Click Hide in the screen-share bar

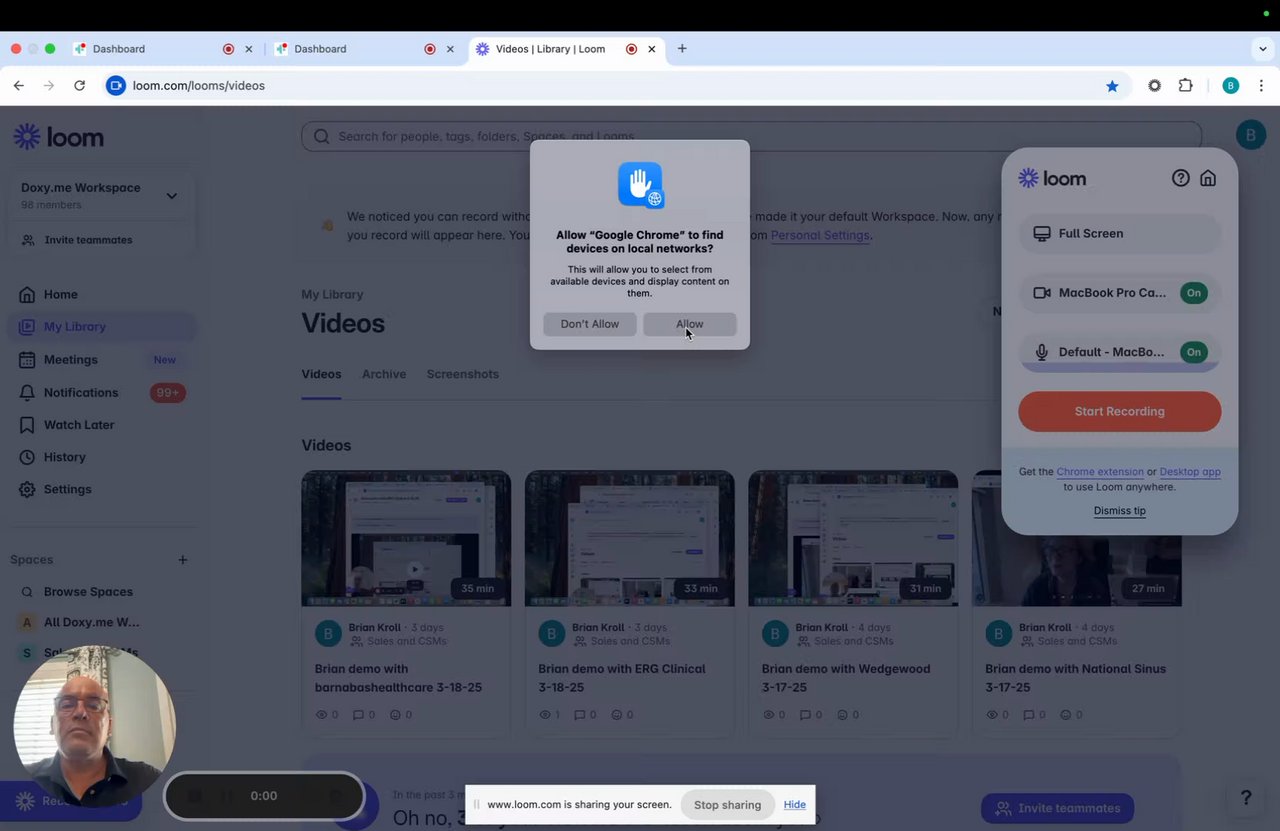pos(795,805)
